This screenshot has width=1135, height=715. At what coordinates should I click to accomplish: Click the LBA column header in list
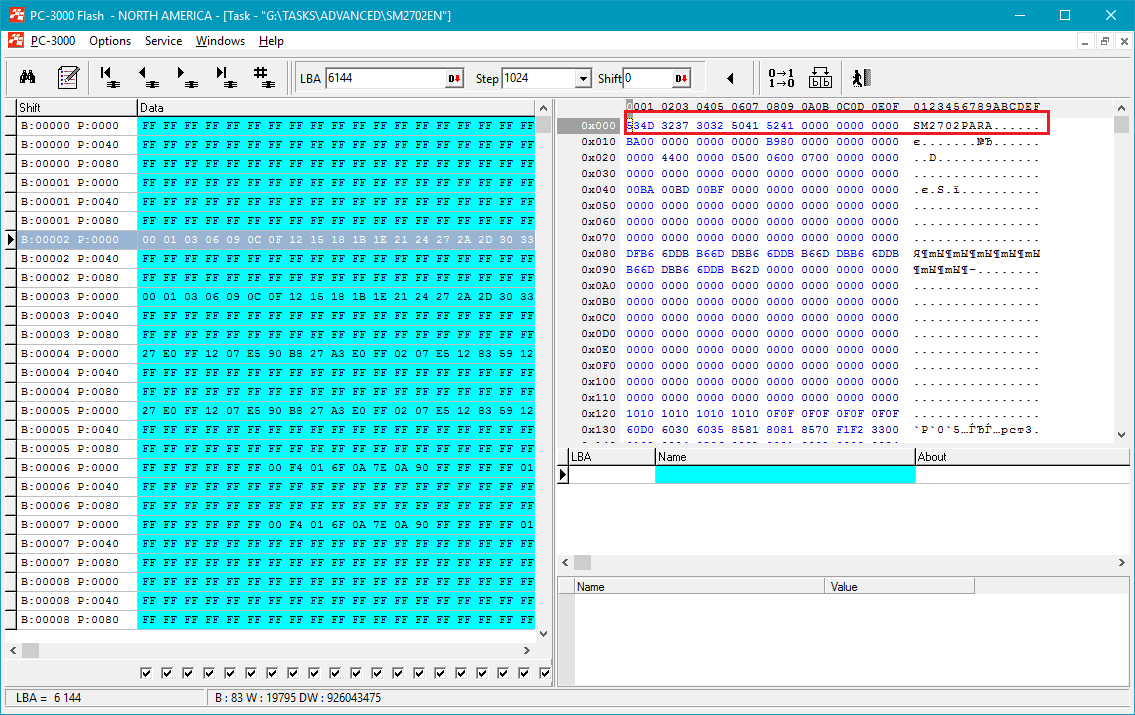611,457
